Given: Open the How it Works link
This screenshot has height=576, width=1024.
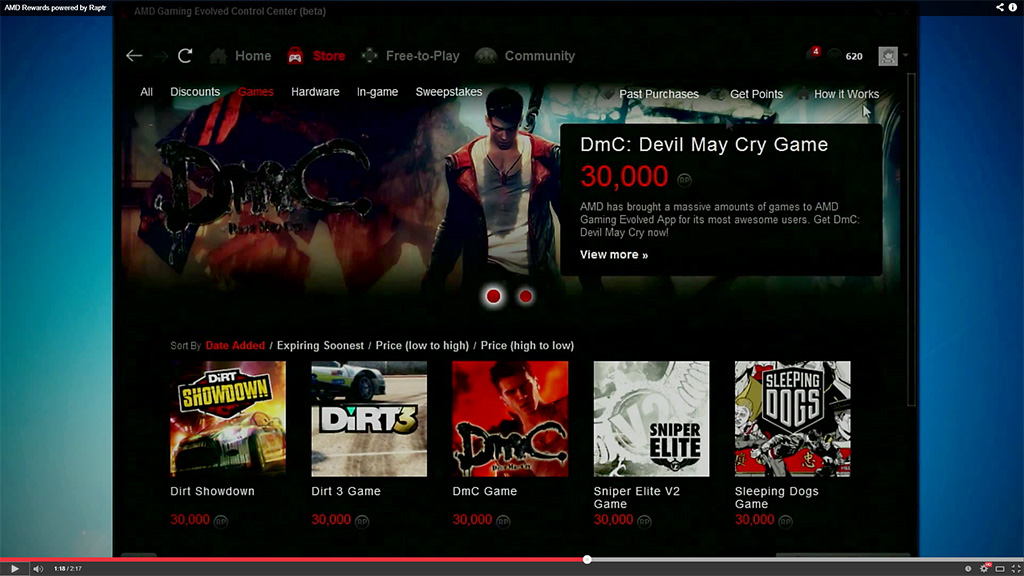Looking at the screenshot, I should tap(846, 94).
